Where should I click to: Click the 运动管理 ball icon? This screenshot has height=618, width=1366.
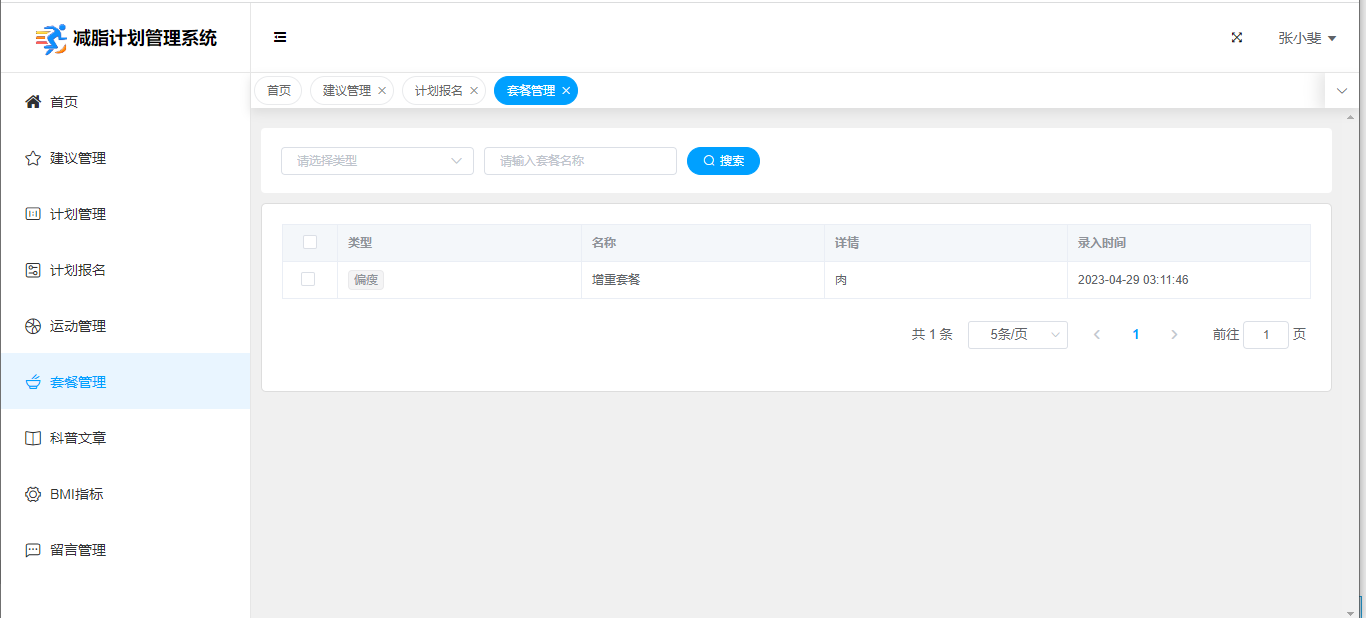pos(33,326)
